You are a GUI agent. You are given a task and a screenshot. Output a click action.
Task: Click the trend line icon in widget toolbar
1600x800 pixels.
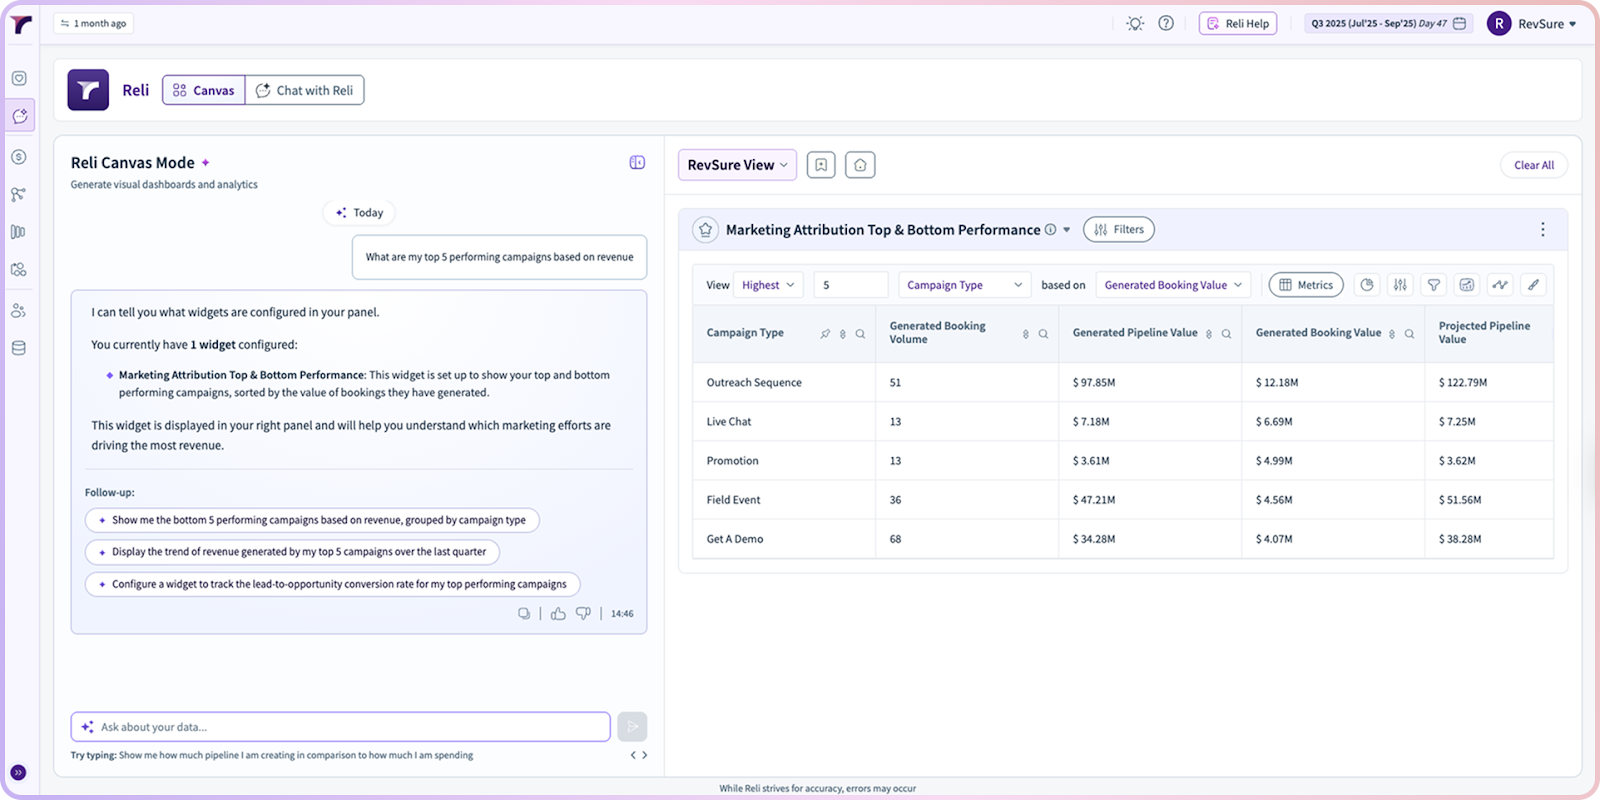(1500, 285)
